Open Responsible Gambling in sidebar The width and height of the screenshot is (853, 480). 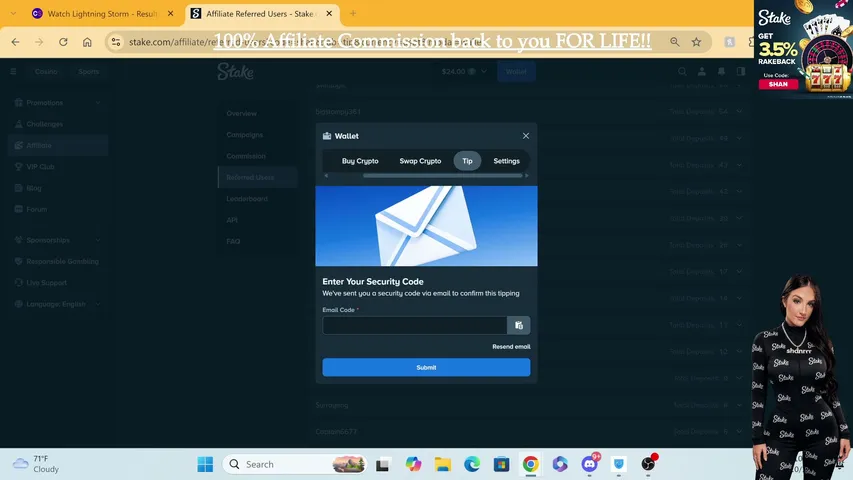[58, 261]
